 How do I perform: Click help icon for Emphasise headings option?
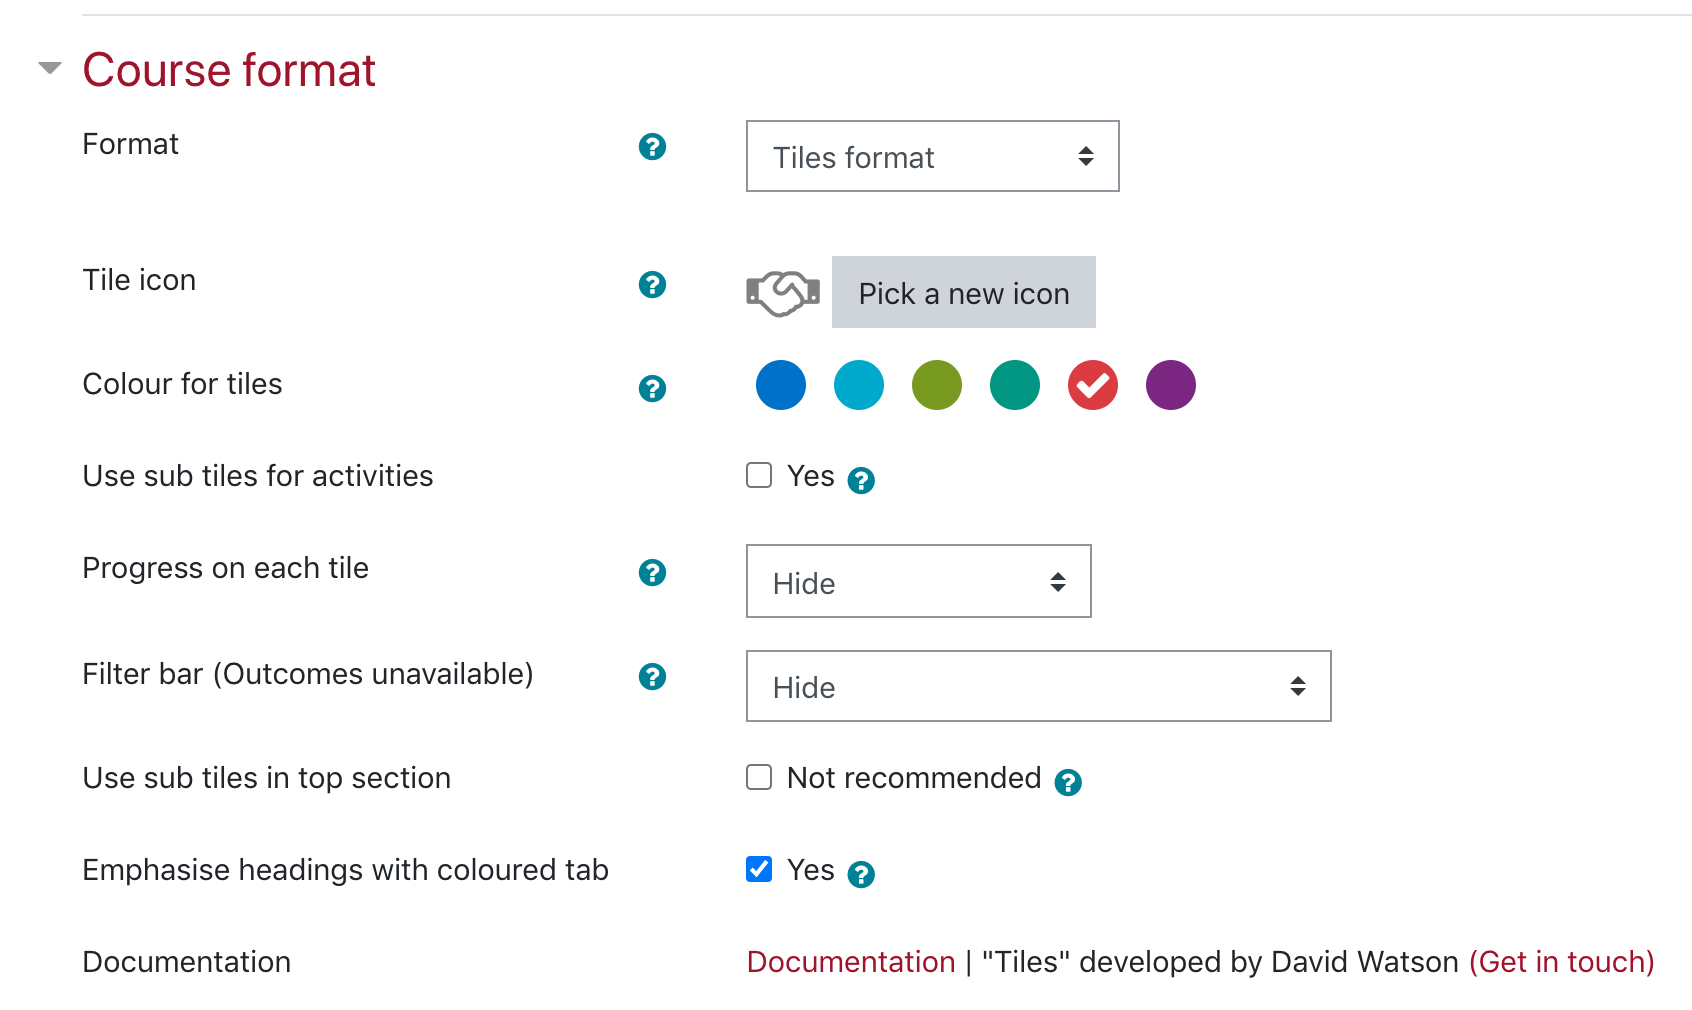tap(861, 875)
